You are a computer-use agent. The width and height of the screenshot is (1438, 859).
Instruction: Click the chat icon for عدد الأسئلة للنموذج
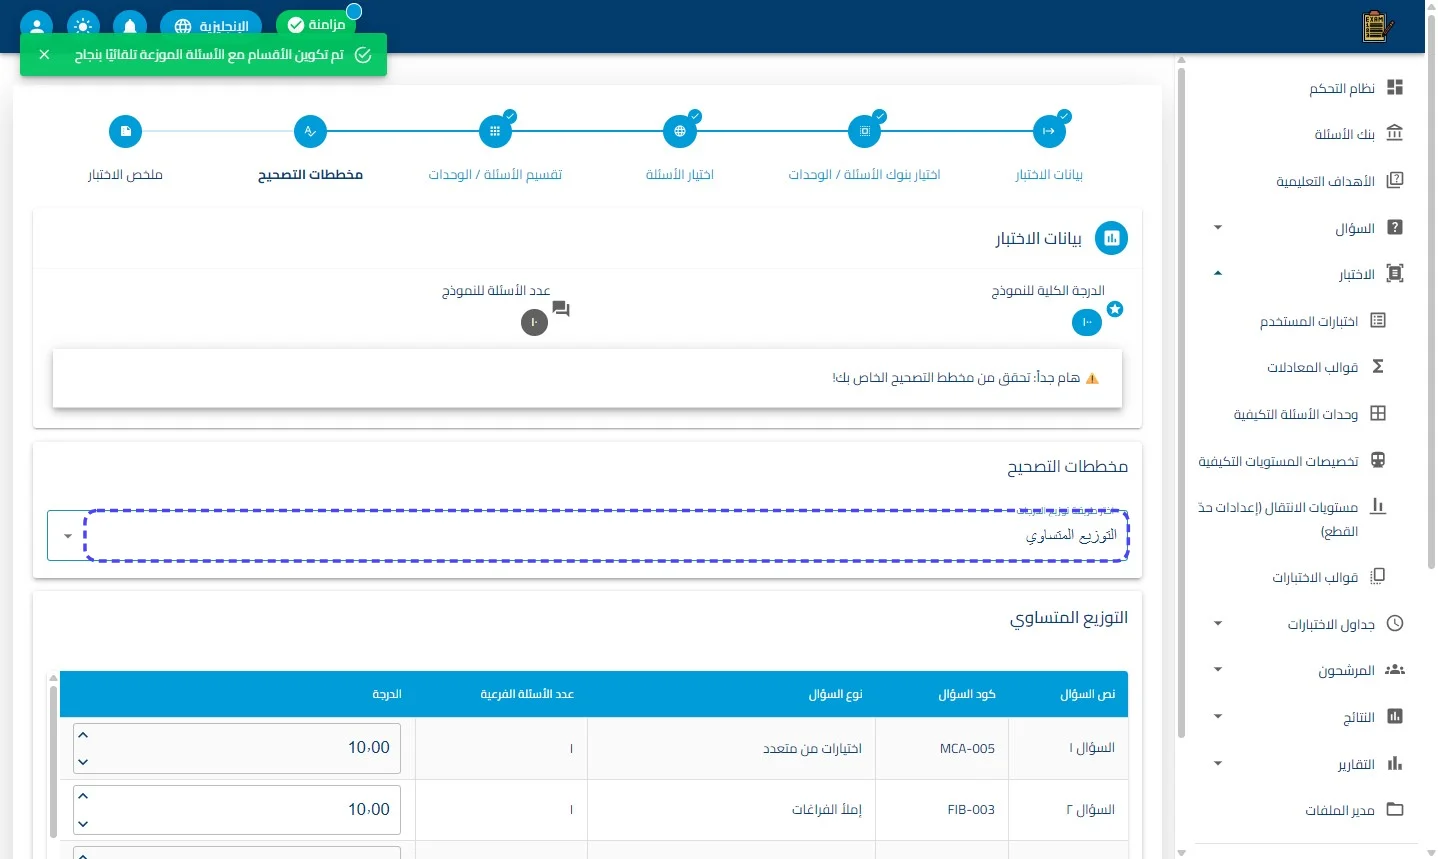[x=561, y=309]
